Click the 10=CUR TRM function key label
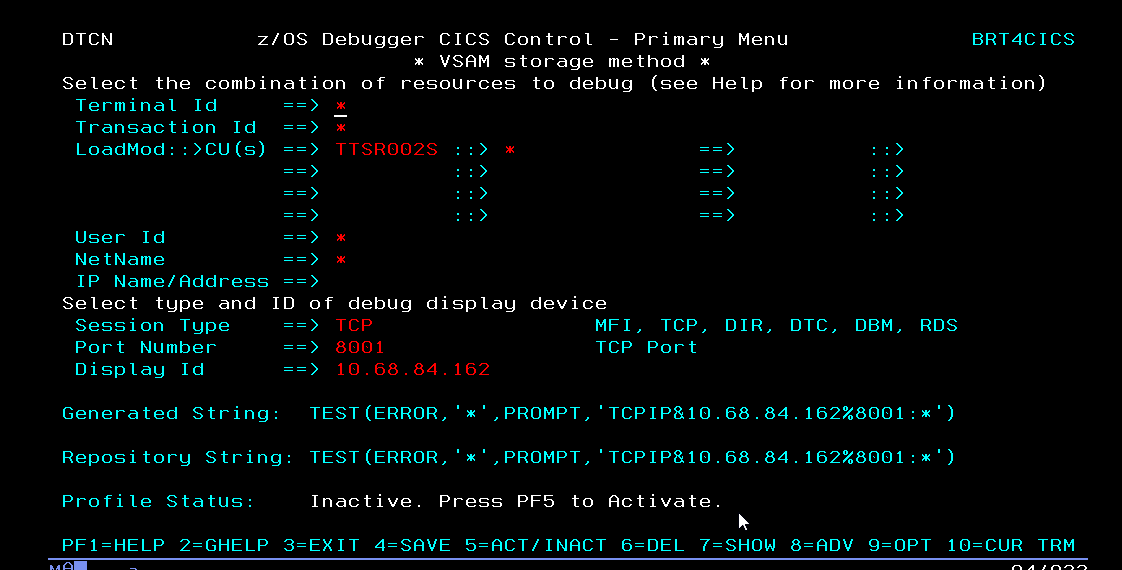The height and width of the screenshot is (570, 1122). pyautogui.click(x=1011, y=546)
